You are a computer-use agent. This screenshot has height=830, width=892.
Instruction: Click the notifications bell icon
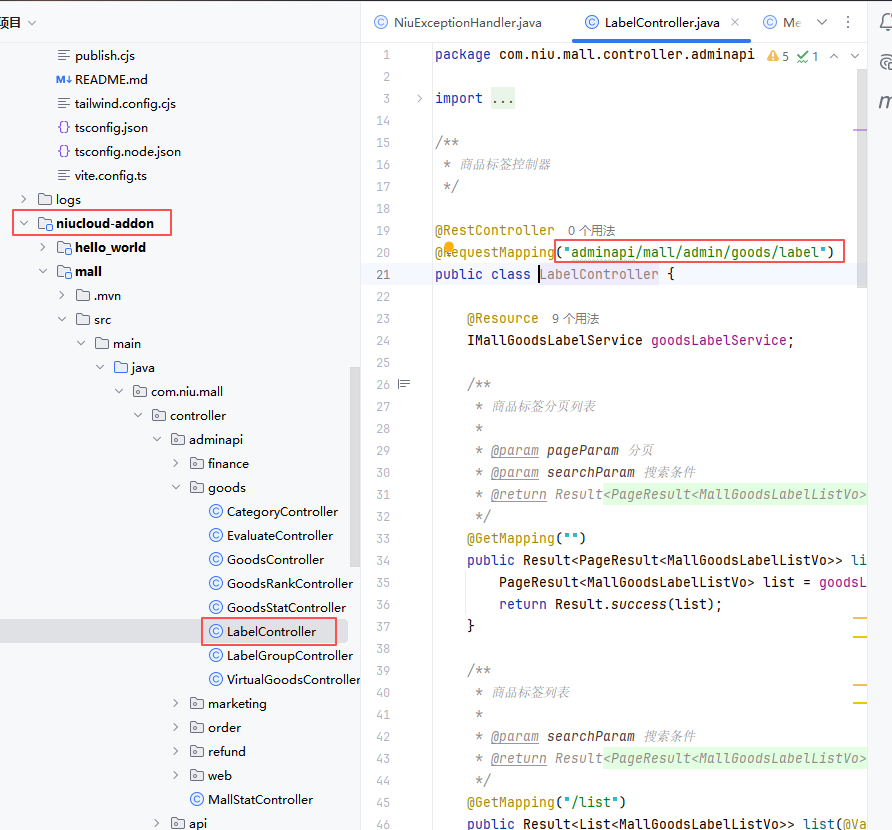coord(884,23)
